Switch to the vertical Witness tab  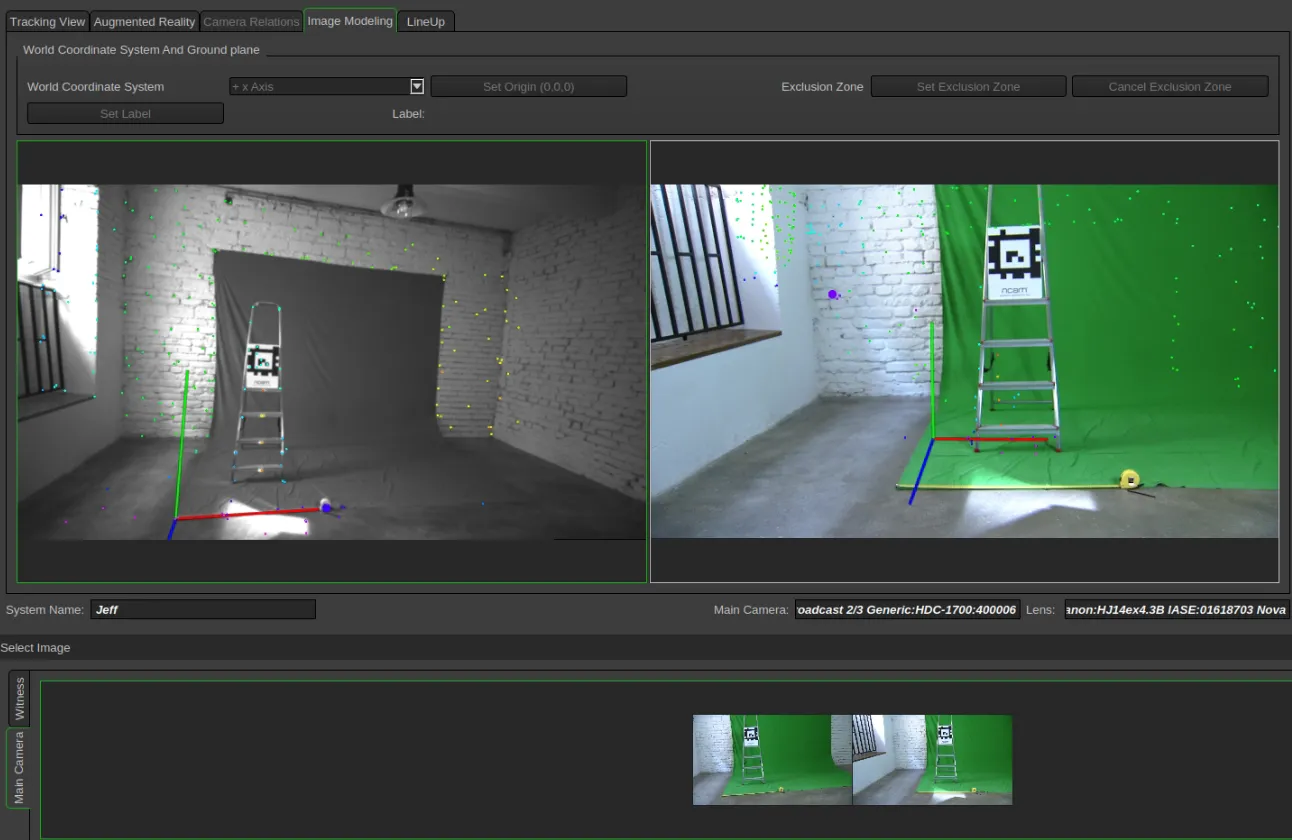pyautogui.click(x=19, y=699)
